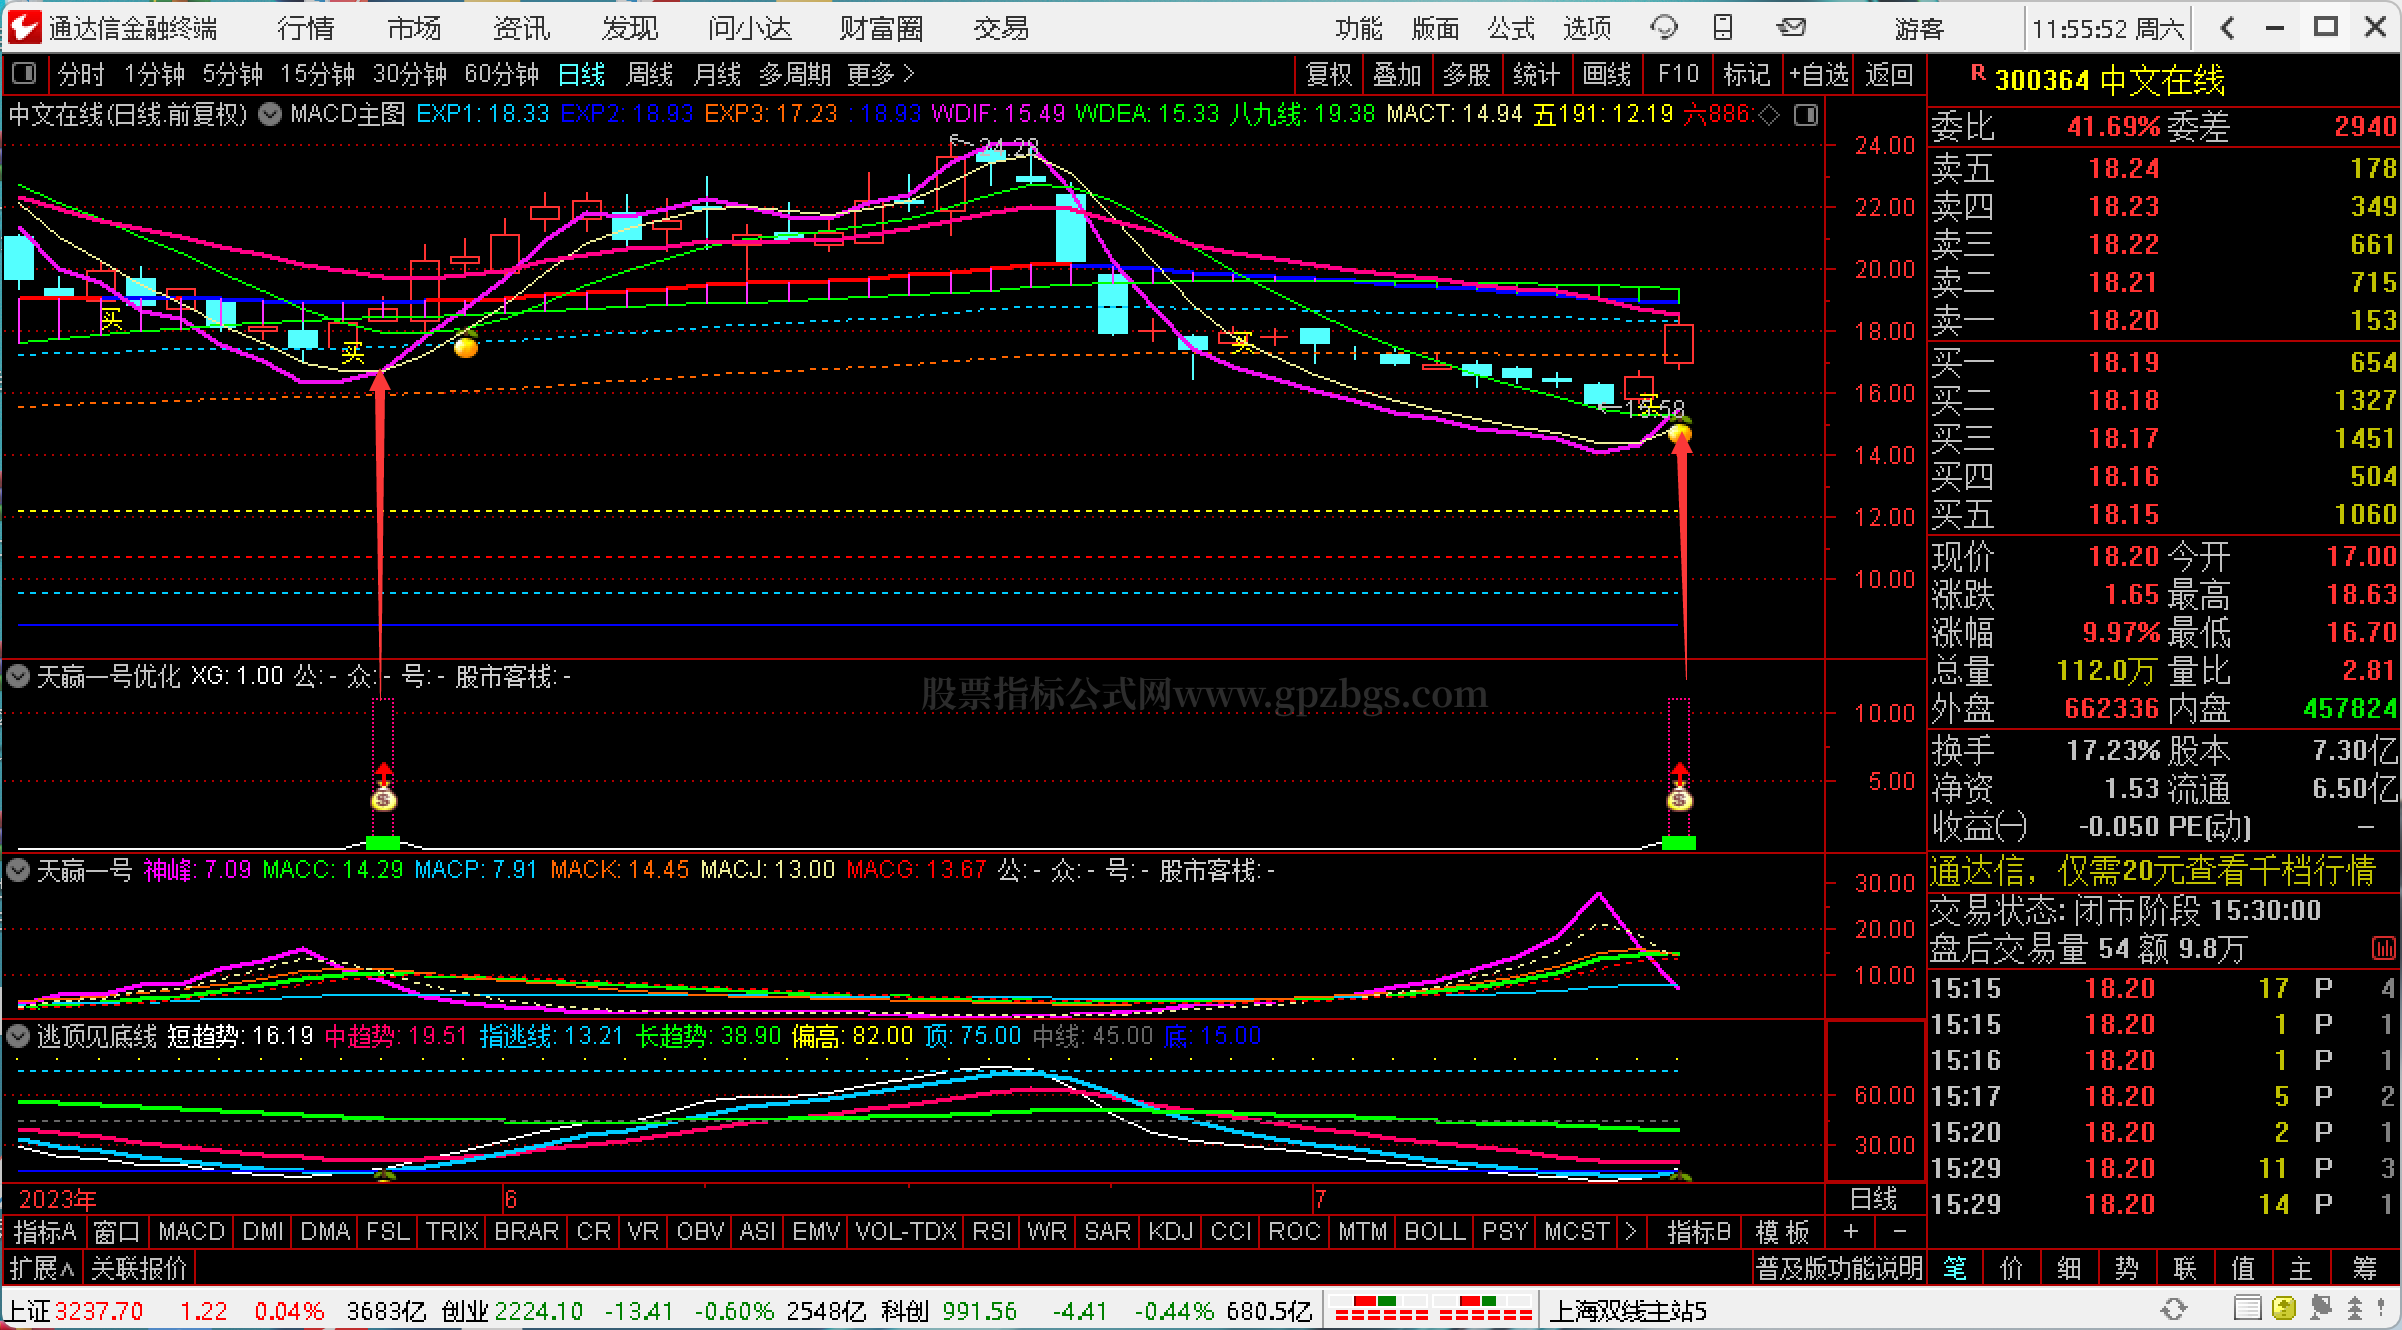Click the 画线 drawing tools button

coord(1607,74)
